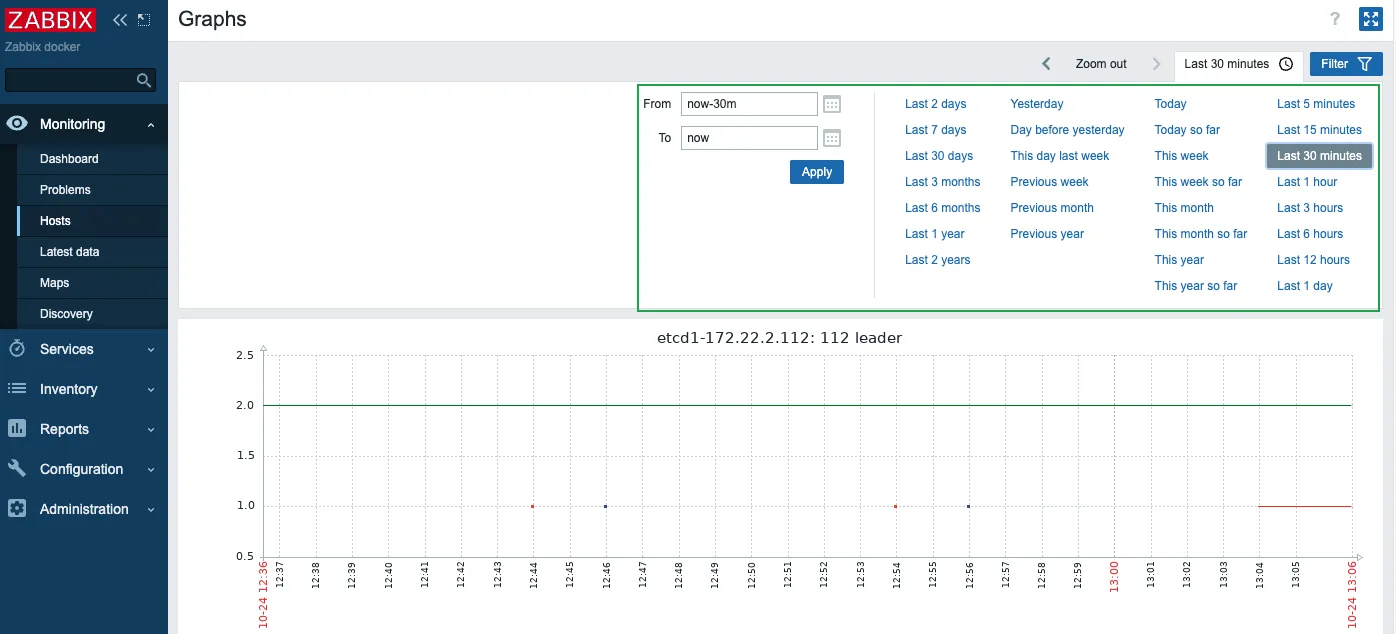Select the Last 2 days time range
1396x634 pixels.
pyautogui.click(x=936, y=103)
